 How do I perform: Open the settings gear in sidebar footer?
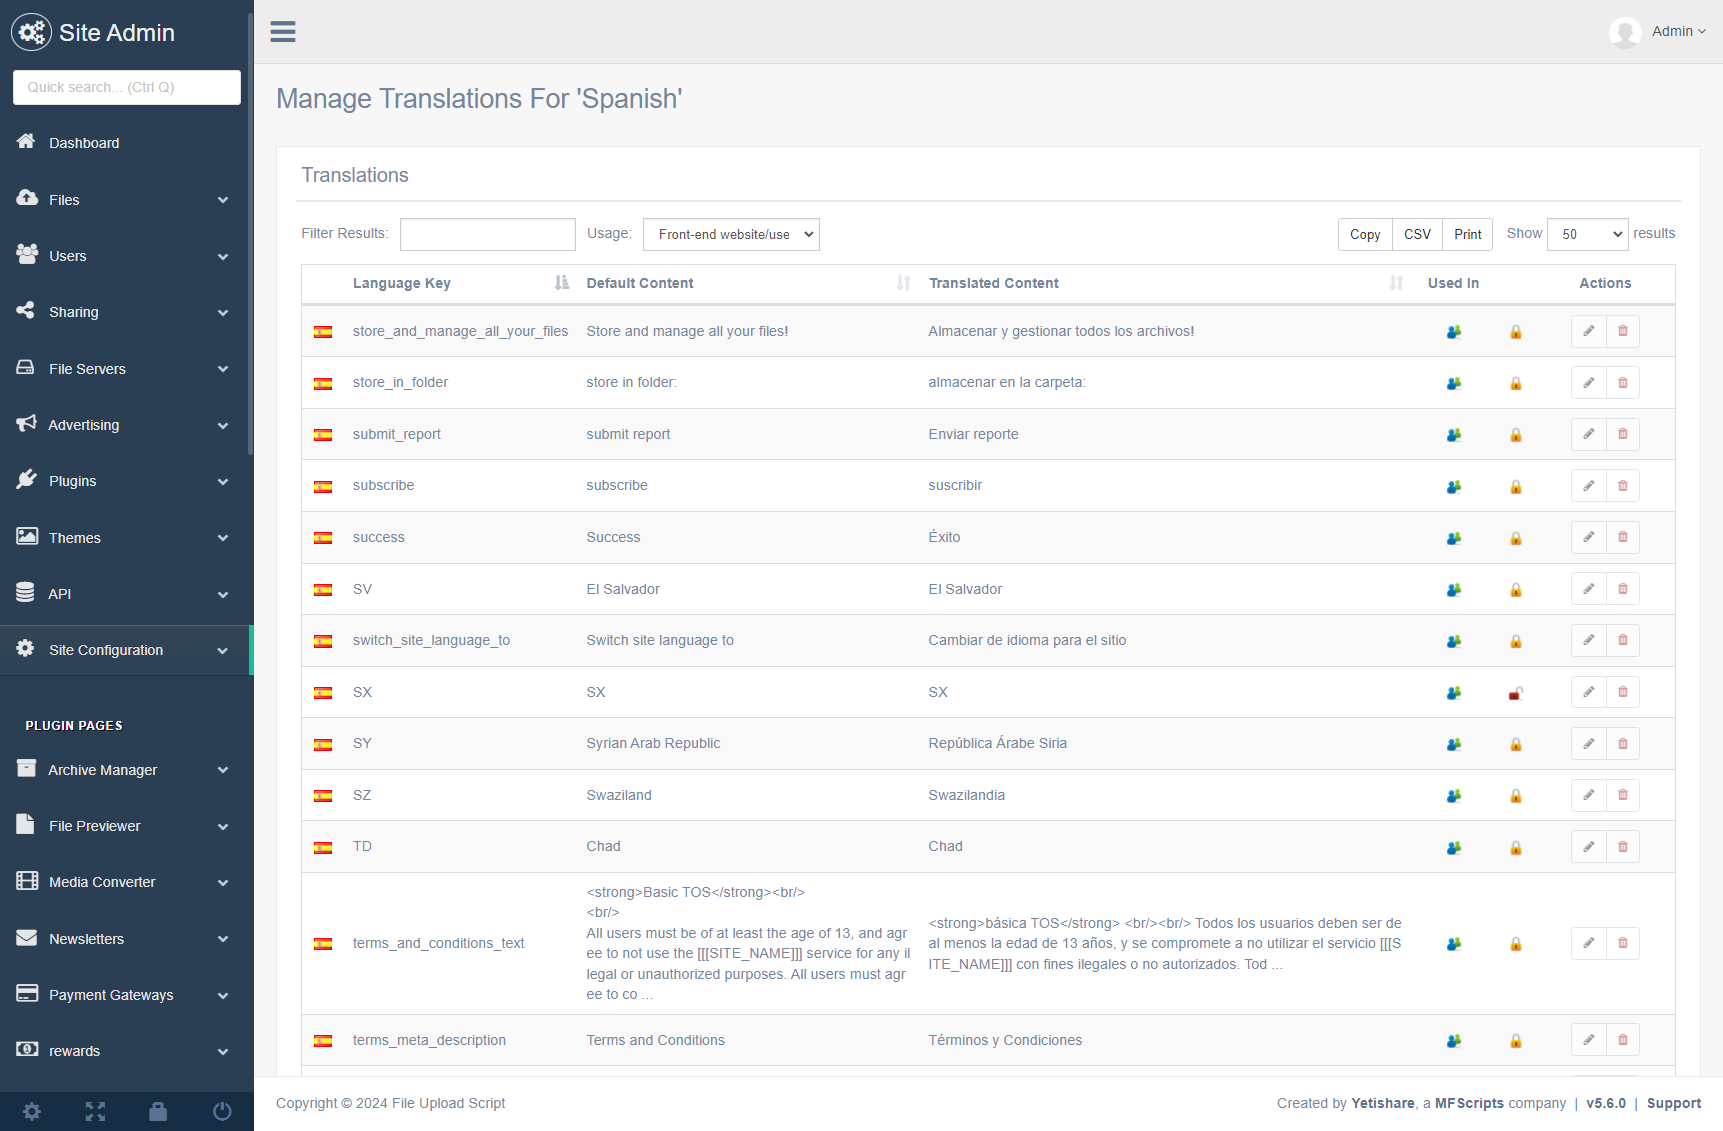32,1111
